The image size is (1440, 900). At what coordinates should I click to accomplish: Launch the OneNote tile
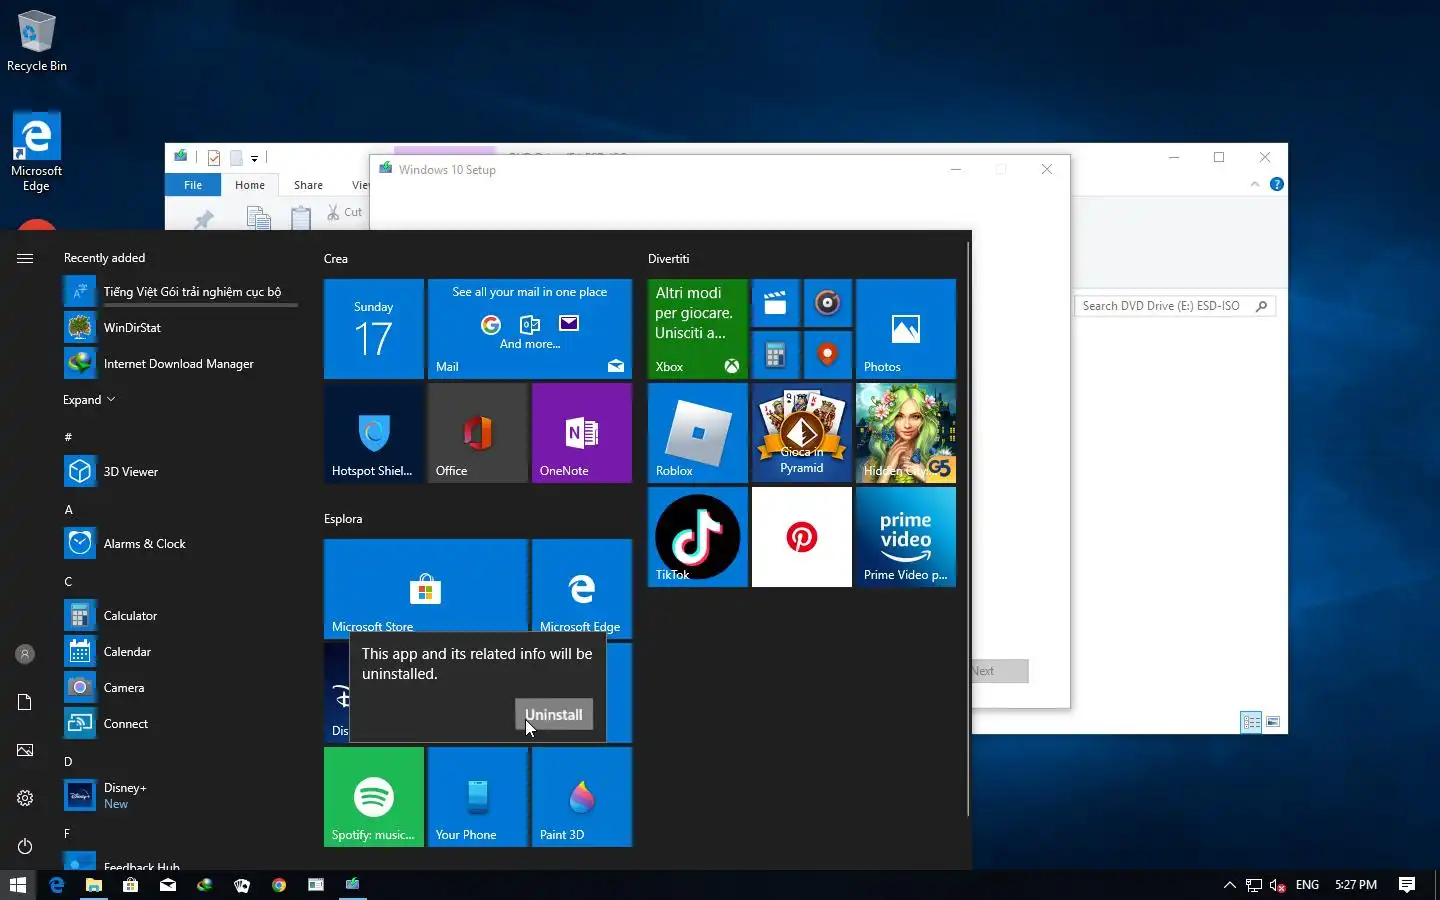[x=582, y=433]
